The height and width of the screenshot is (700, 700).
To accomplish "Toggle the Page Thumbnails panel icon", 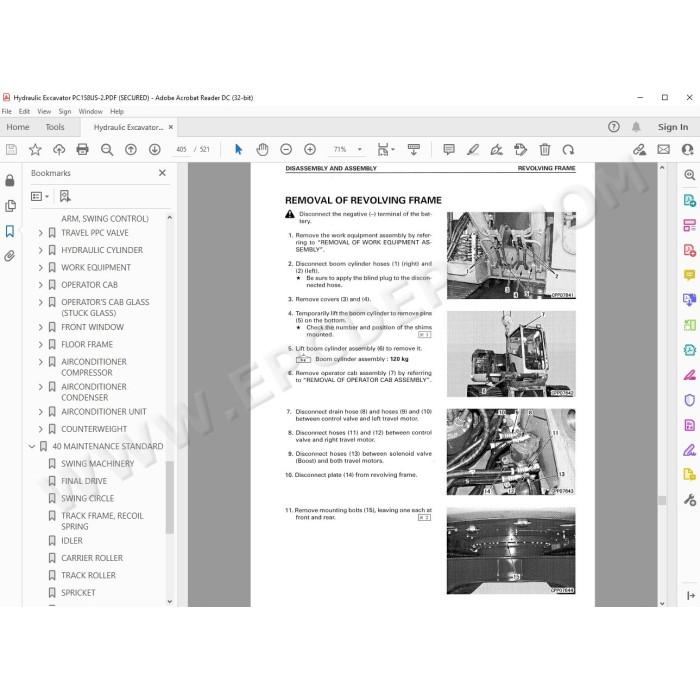I will (9, 206).
